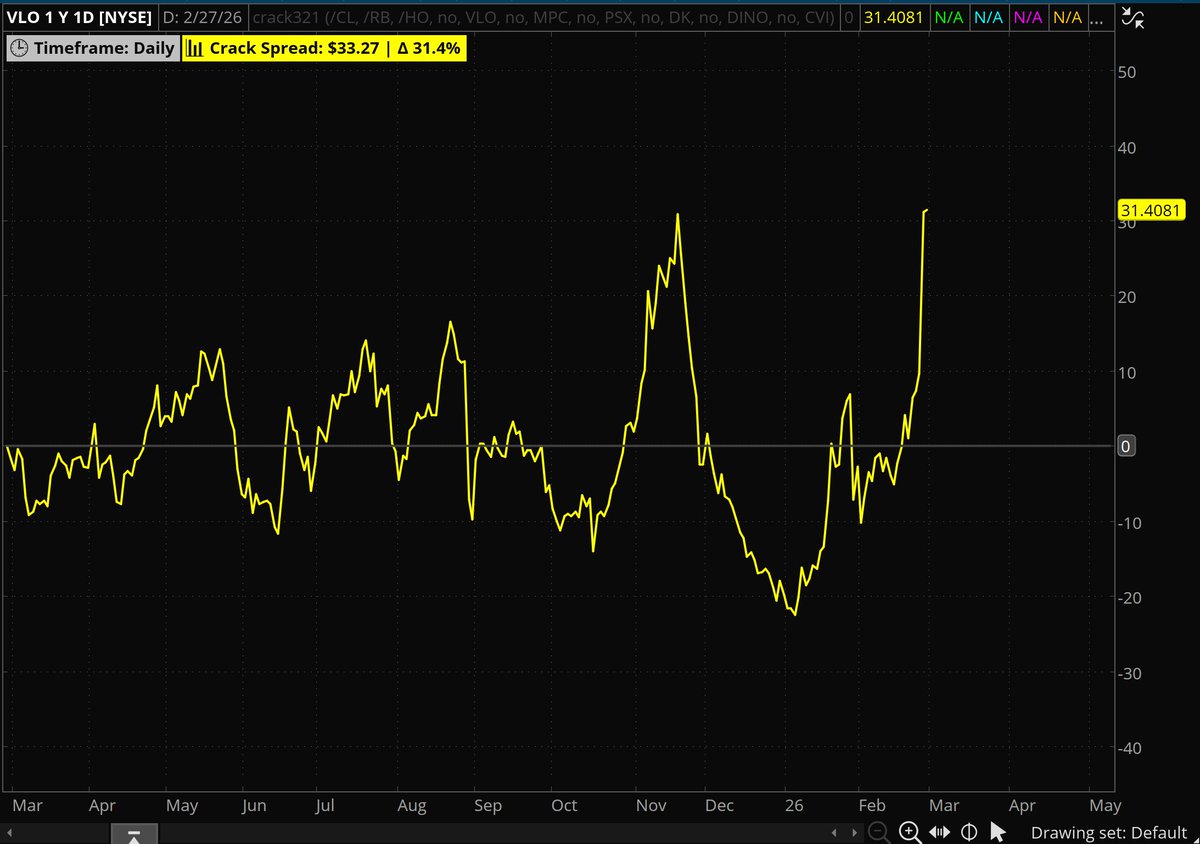Screen dimensions: 1200x844
Task: Open the Drawing set: Default menu
Action: tap(1109, 832)
